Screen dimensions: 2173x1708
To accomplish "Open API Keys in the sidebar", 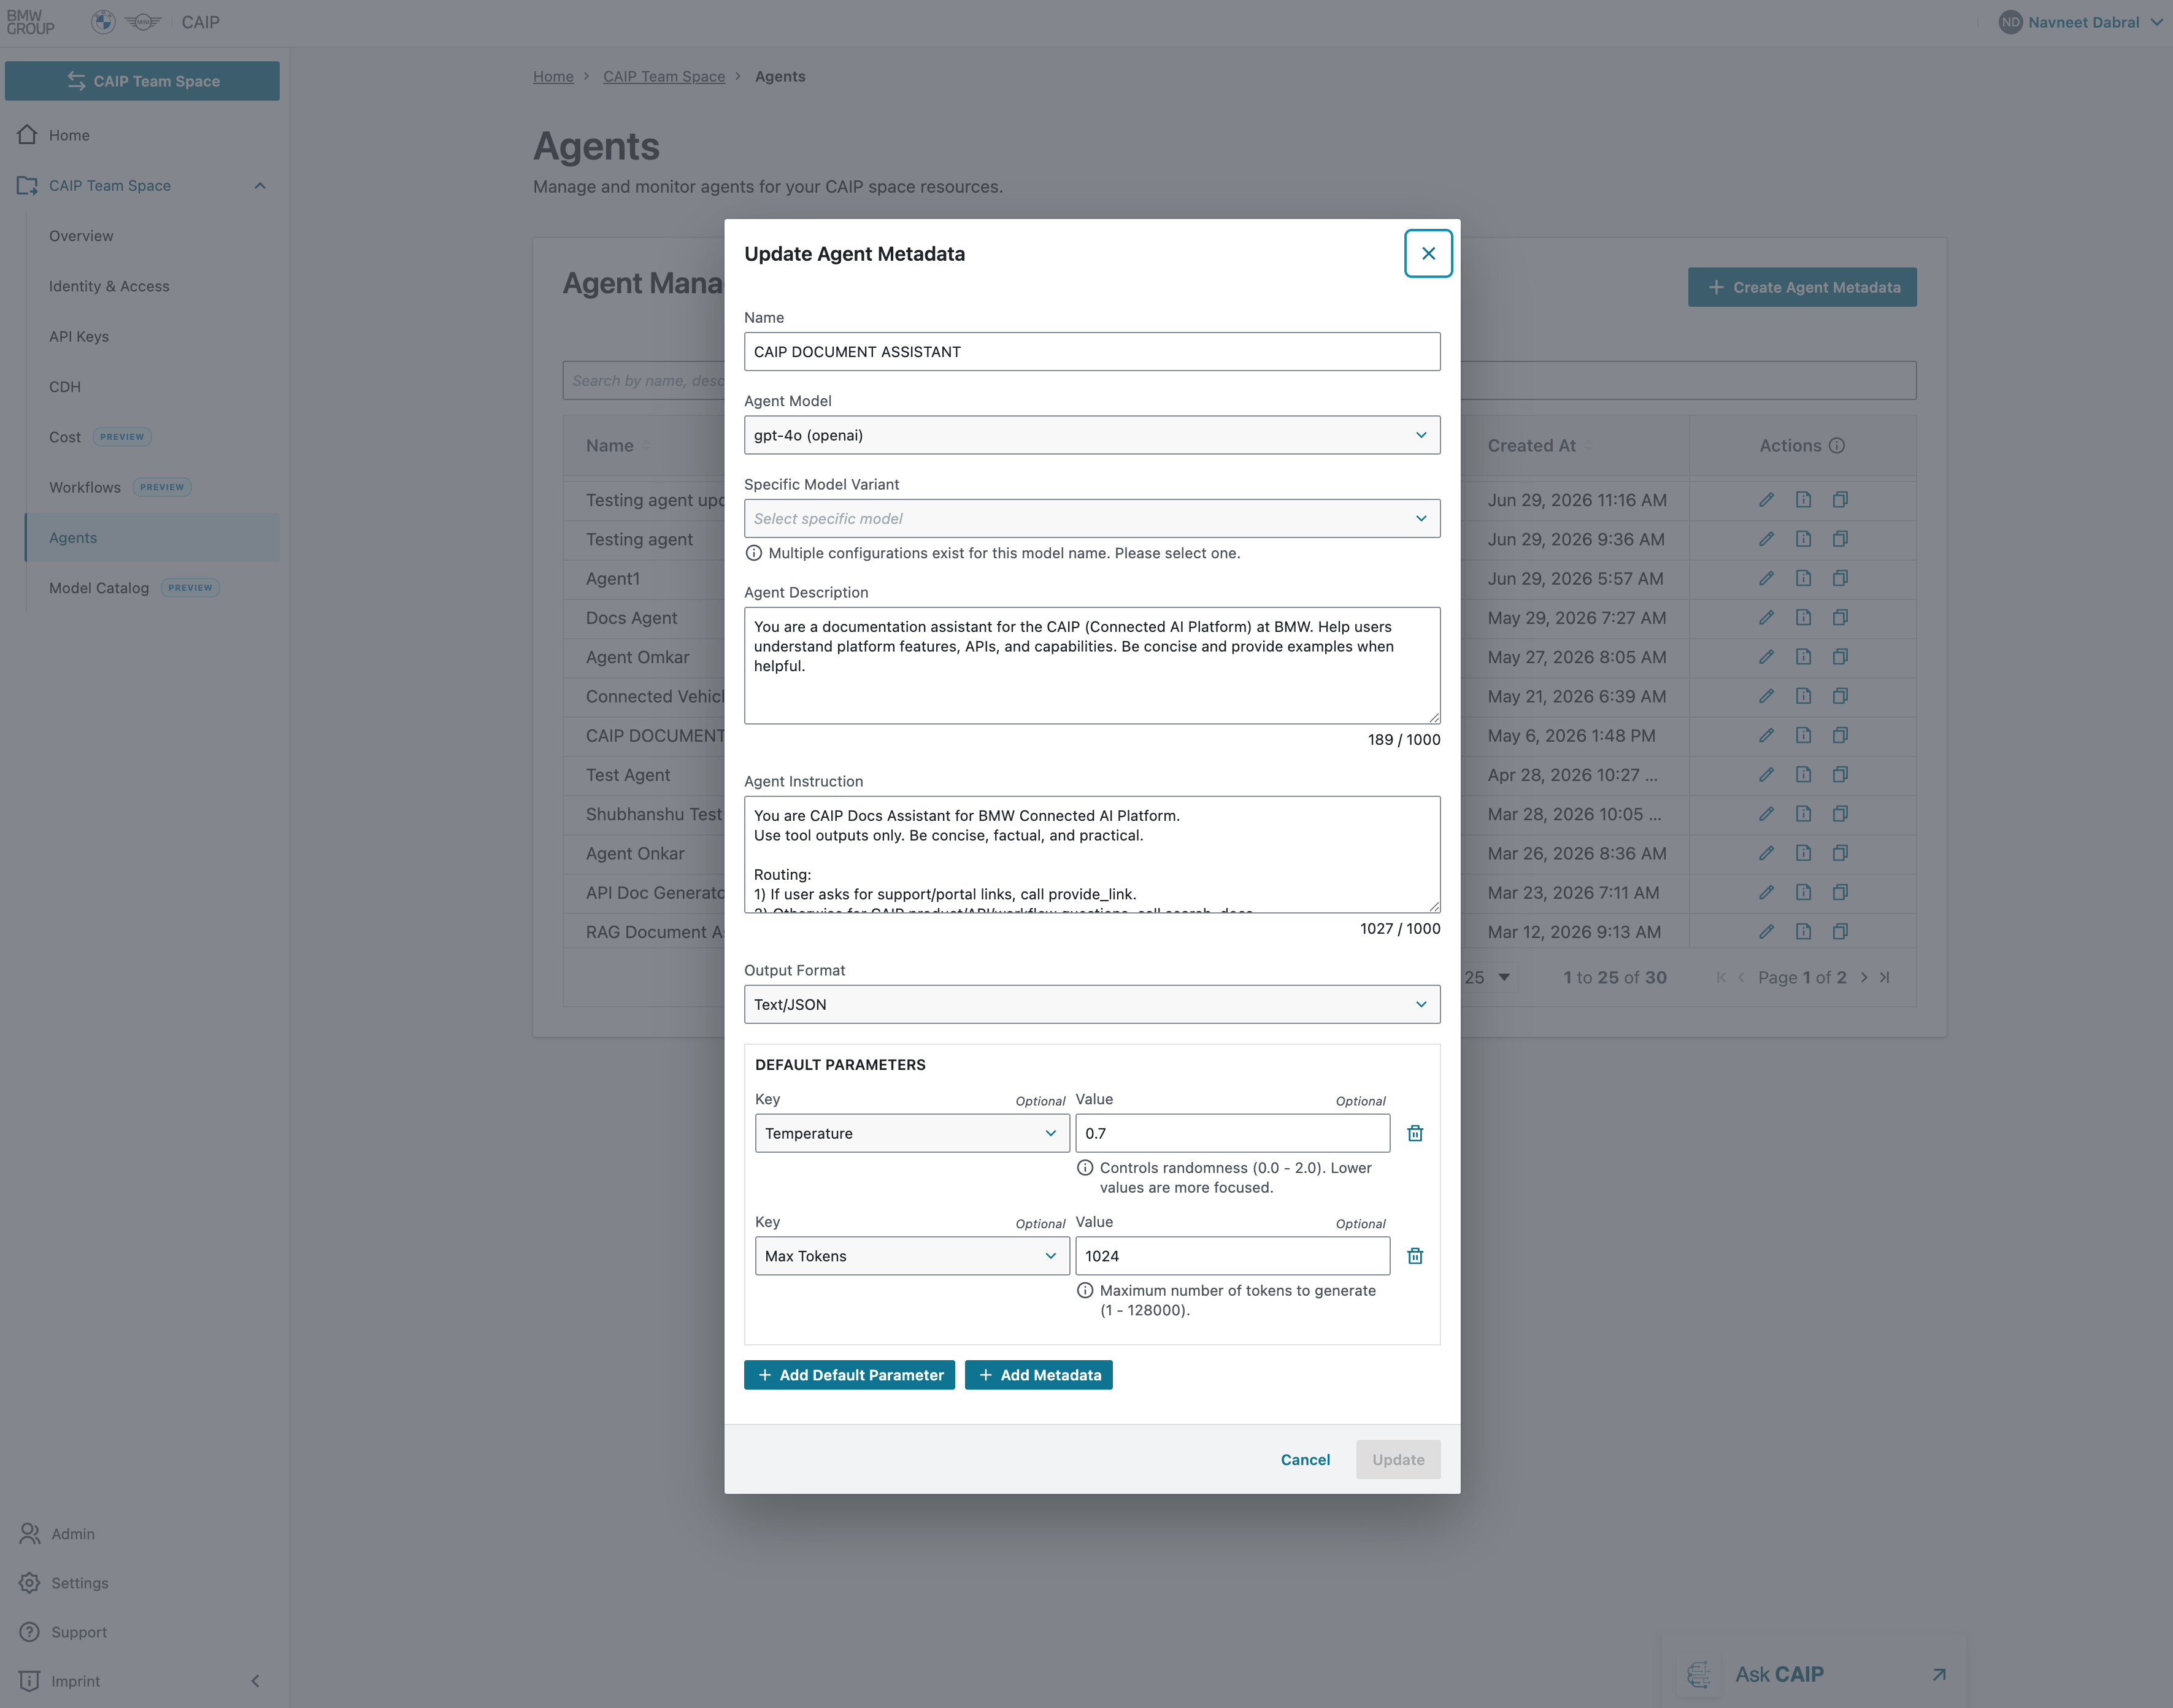I will pyautogui.click(x=79, y=336).
